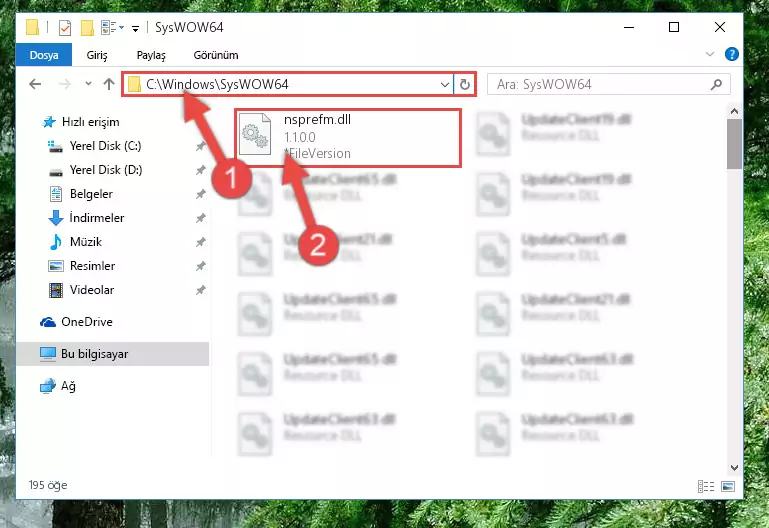Click the 195 öğe status text
The image size is (769, 528).
coord(48,485)
